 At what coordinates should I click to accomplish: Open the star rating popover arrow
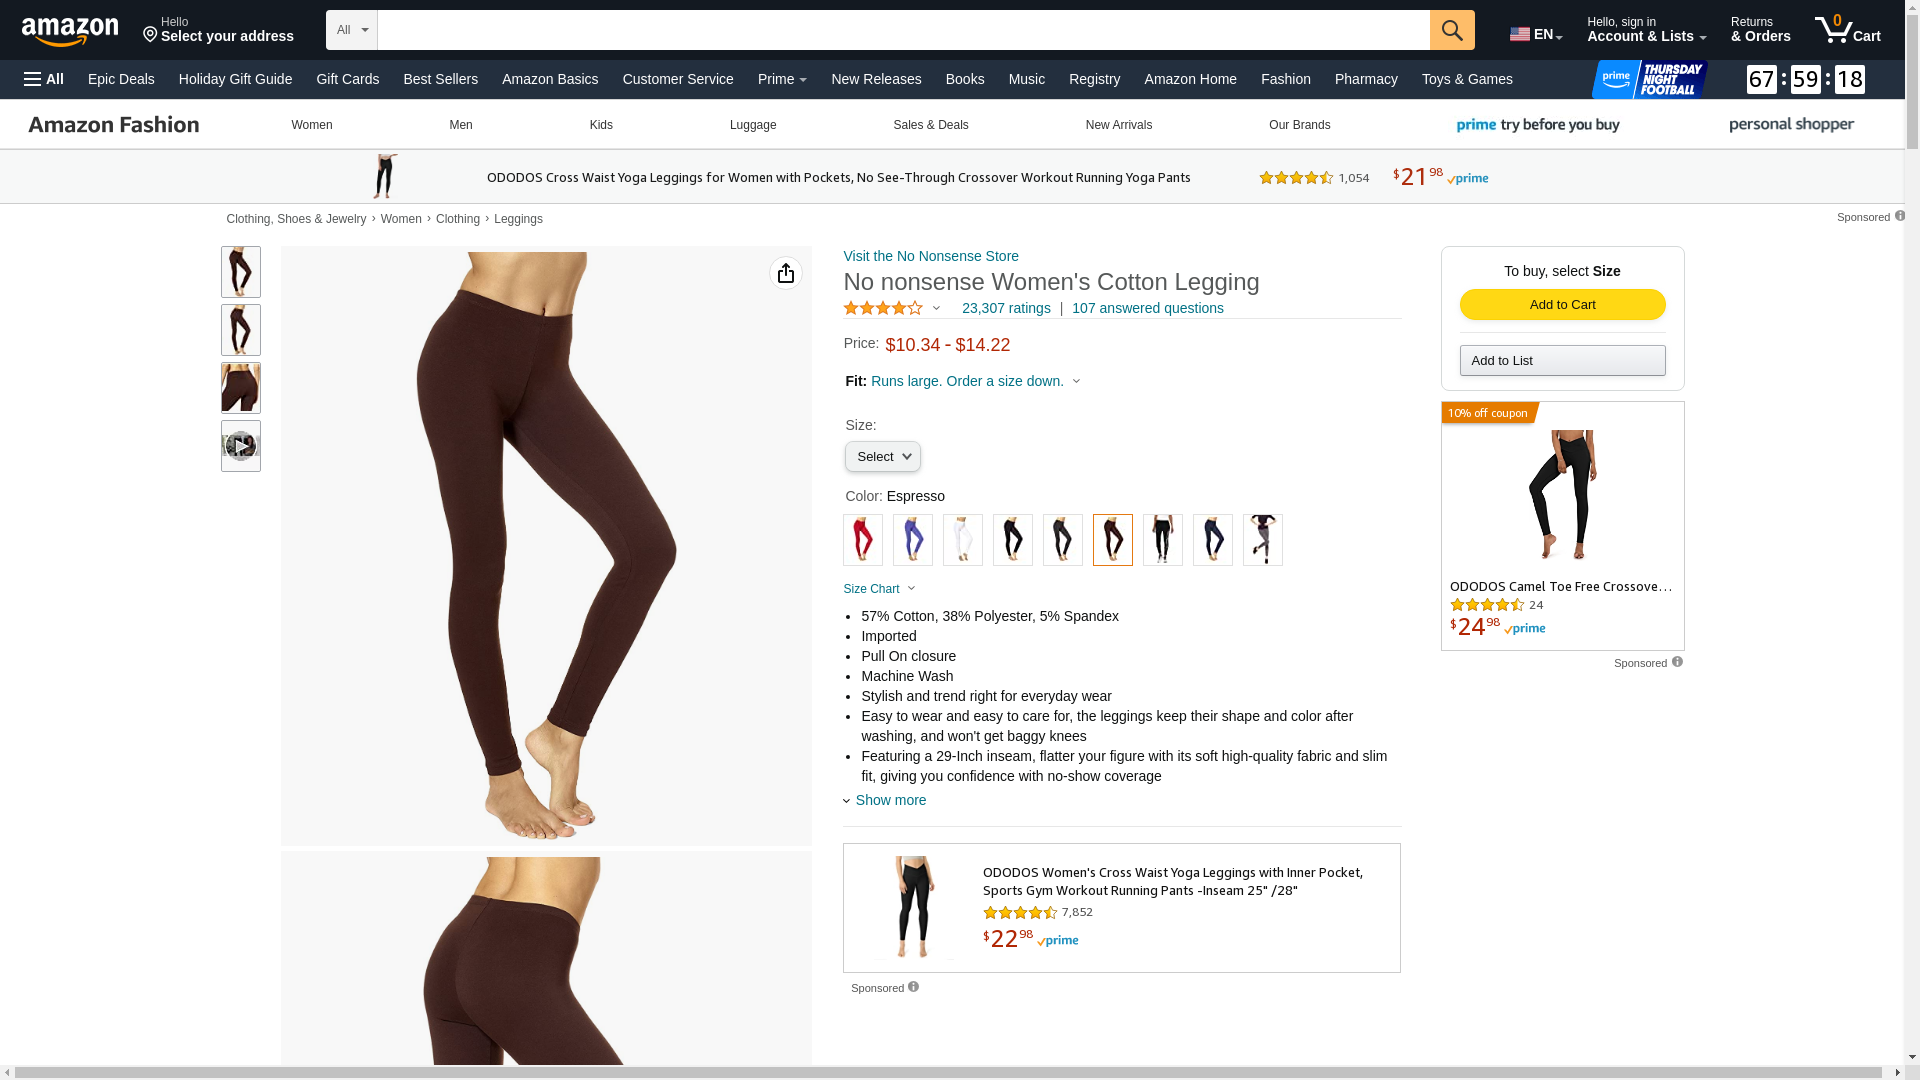point(936,308)
